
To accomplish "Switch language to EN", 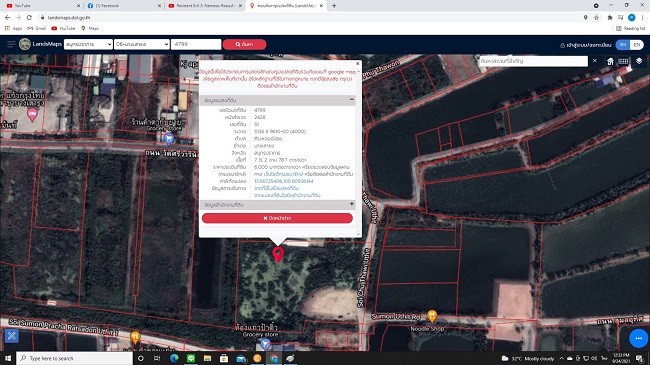I will pos(637,45).
